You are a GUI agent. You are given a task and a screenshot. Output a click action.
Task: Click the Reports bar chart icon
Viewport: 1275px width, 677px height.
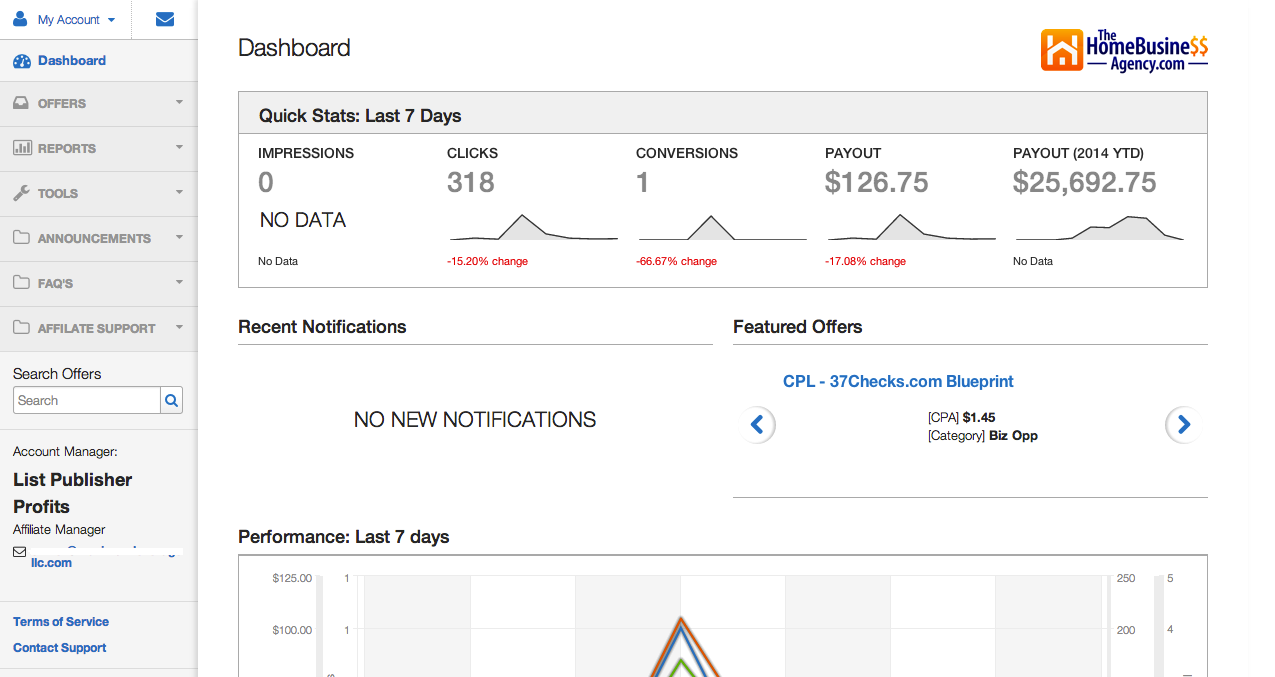click(x=22, y=148)
